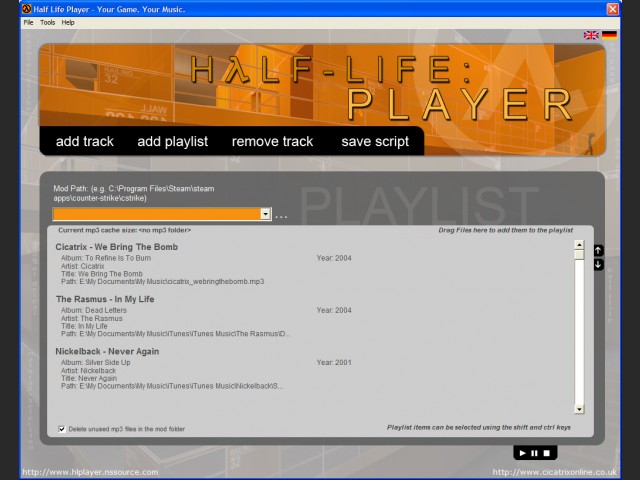The width and height of the screenshot is (640, 480).
Task: Click Year: 2004 on The Rasmus entry
Action: (x=334, y=310)
